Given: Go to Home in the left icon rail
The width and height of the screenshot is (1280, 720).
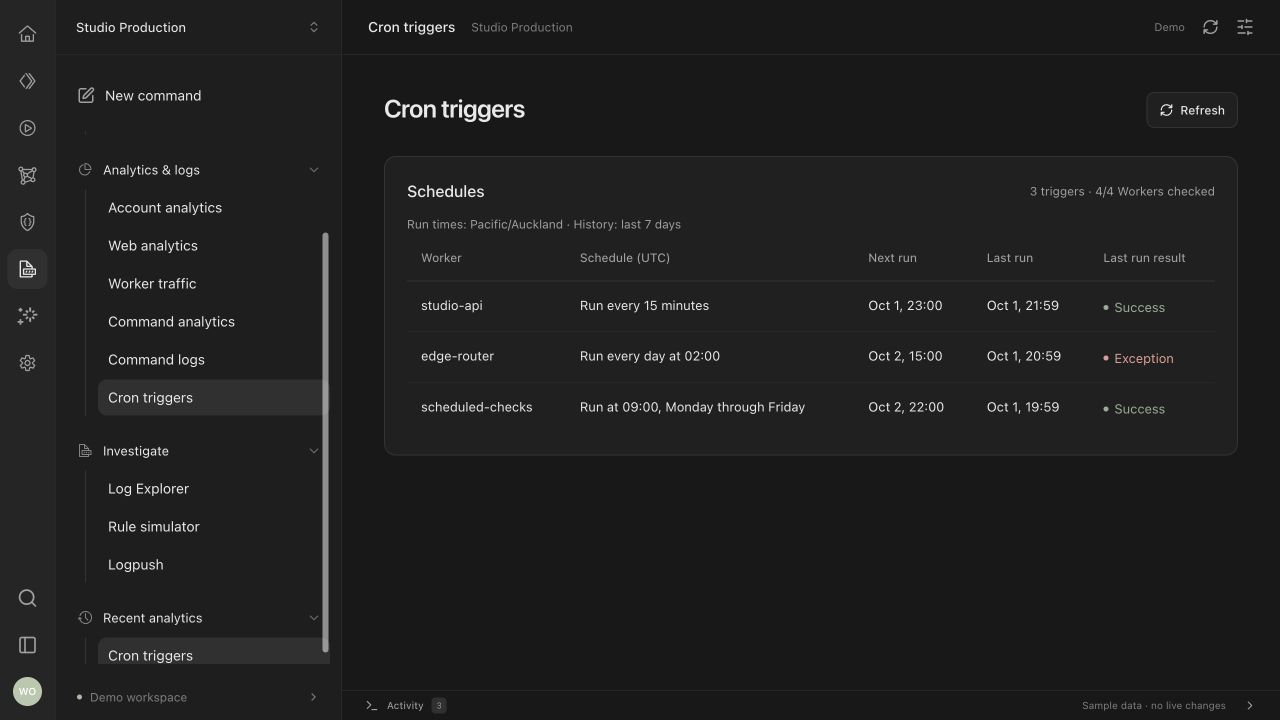Looking at the screenshot, I should [27, 34].
